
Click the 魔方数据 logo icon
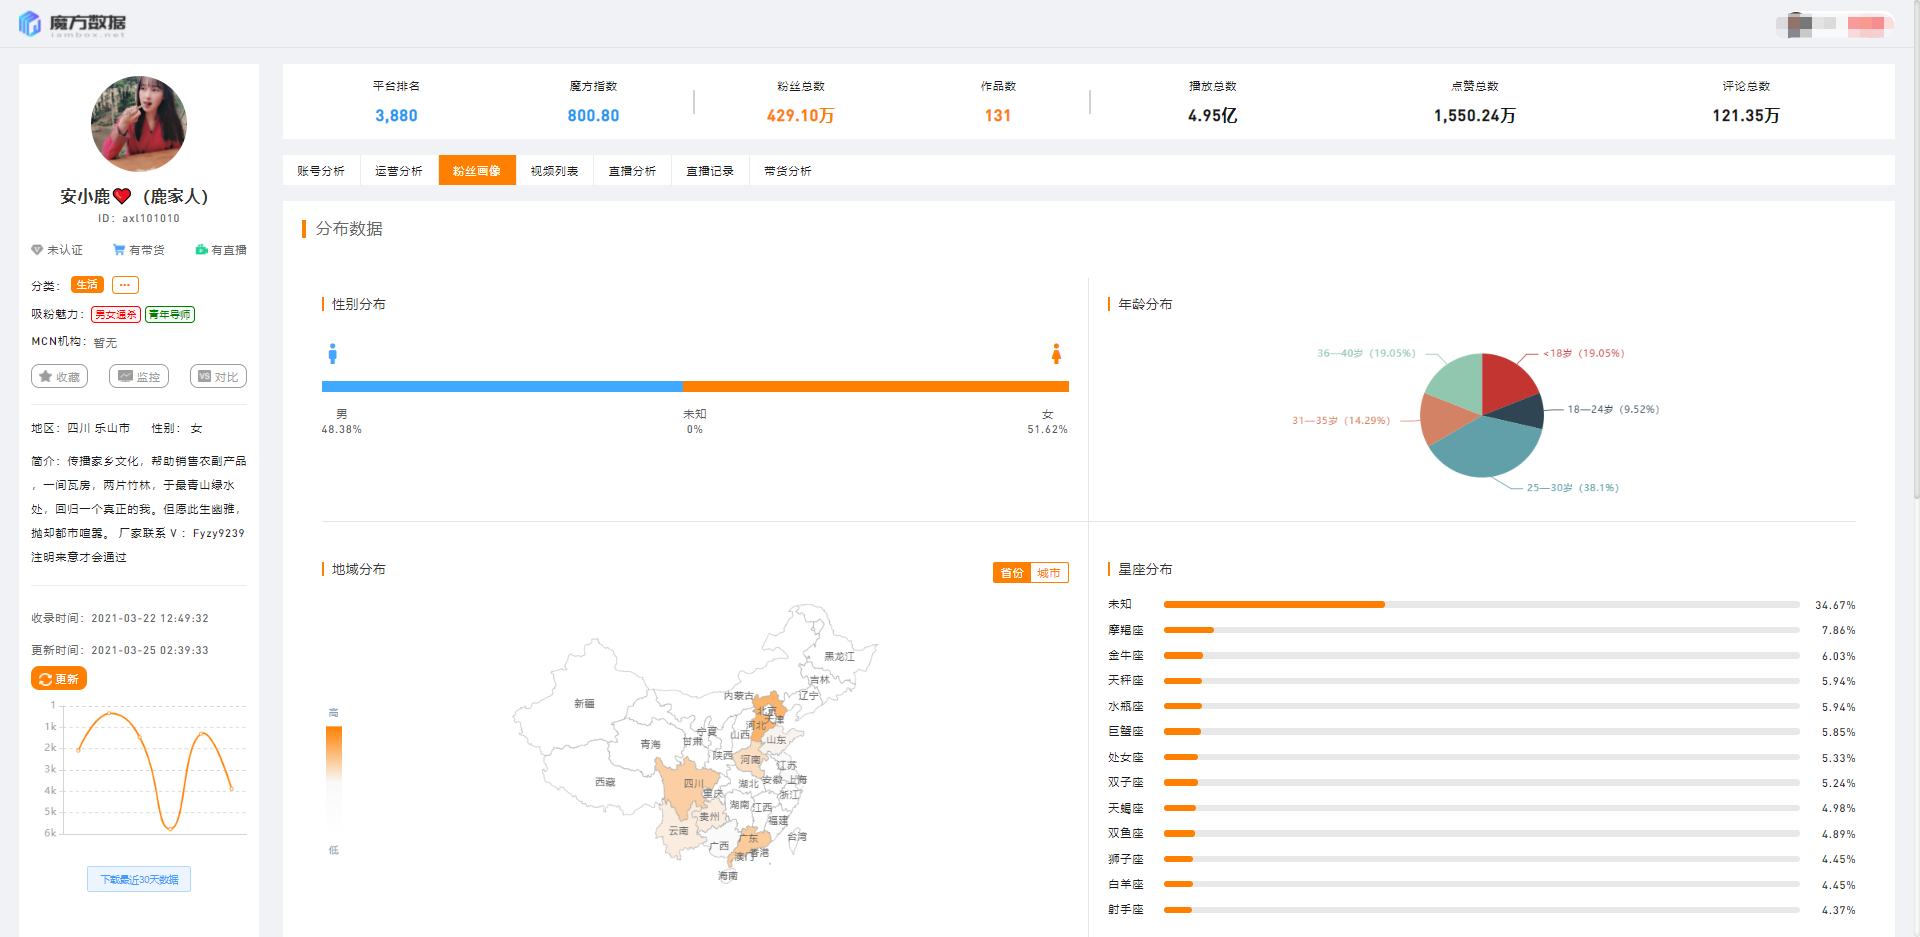click(30, 23)
